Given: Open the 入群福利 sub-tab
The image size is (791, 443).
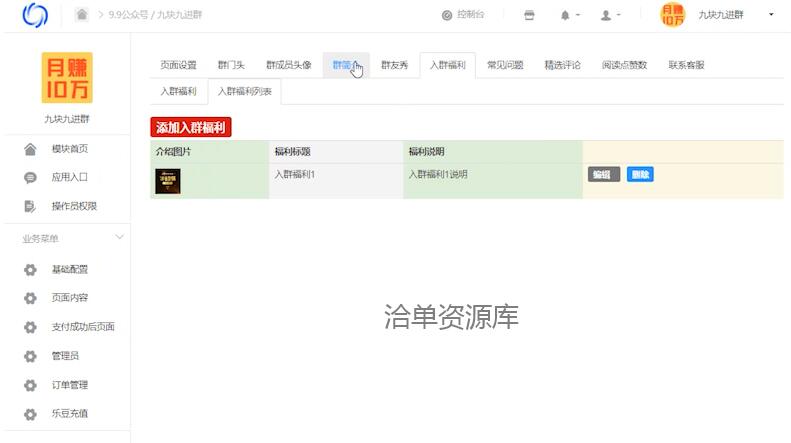Looking at the screenshot, I should 178,91.
